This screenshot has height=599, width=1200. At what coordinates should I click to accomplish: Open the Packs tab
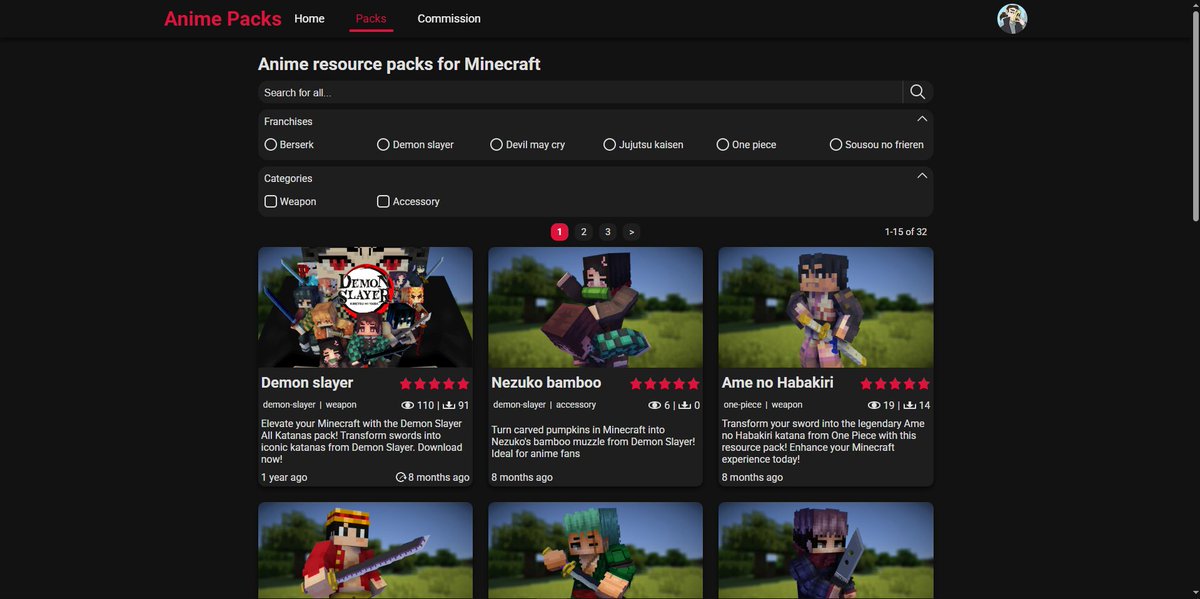pyautogui.click(x=371, y=18)
